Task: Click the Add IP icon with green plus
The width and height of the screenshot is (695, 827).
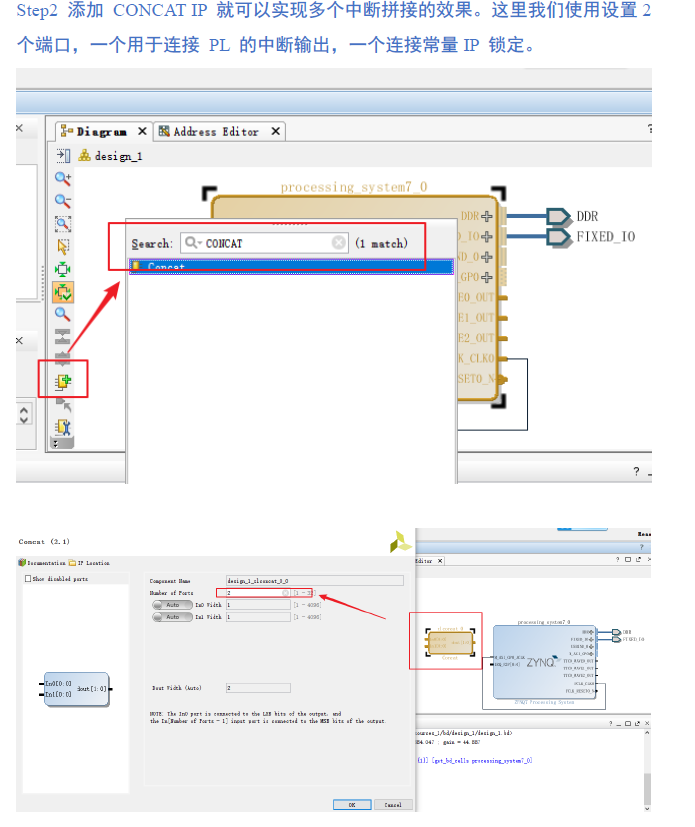Action: coord(63,381)
